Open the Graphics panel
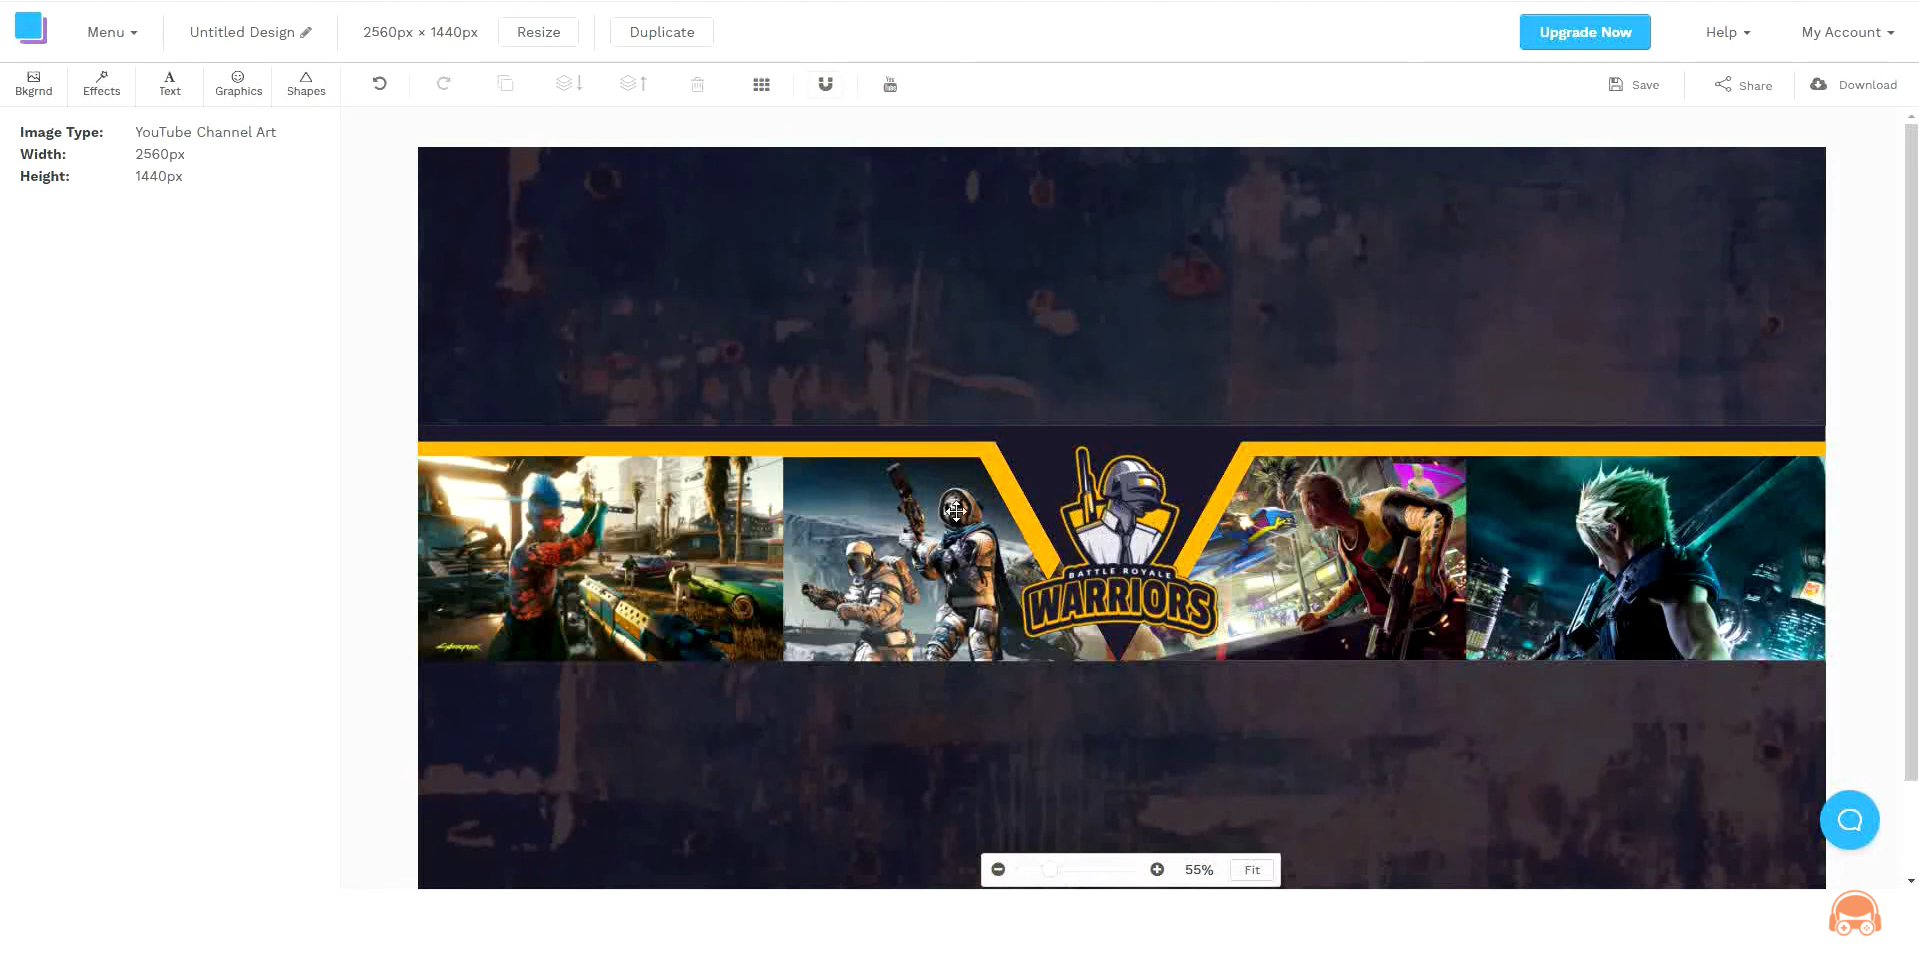Viewport: 1919px width, 978px height. point(238,84)
